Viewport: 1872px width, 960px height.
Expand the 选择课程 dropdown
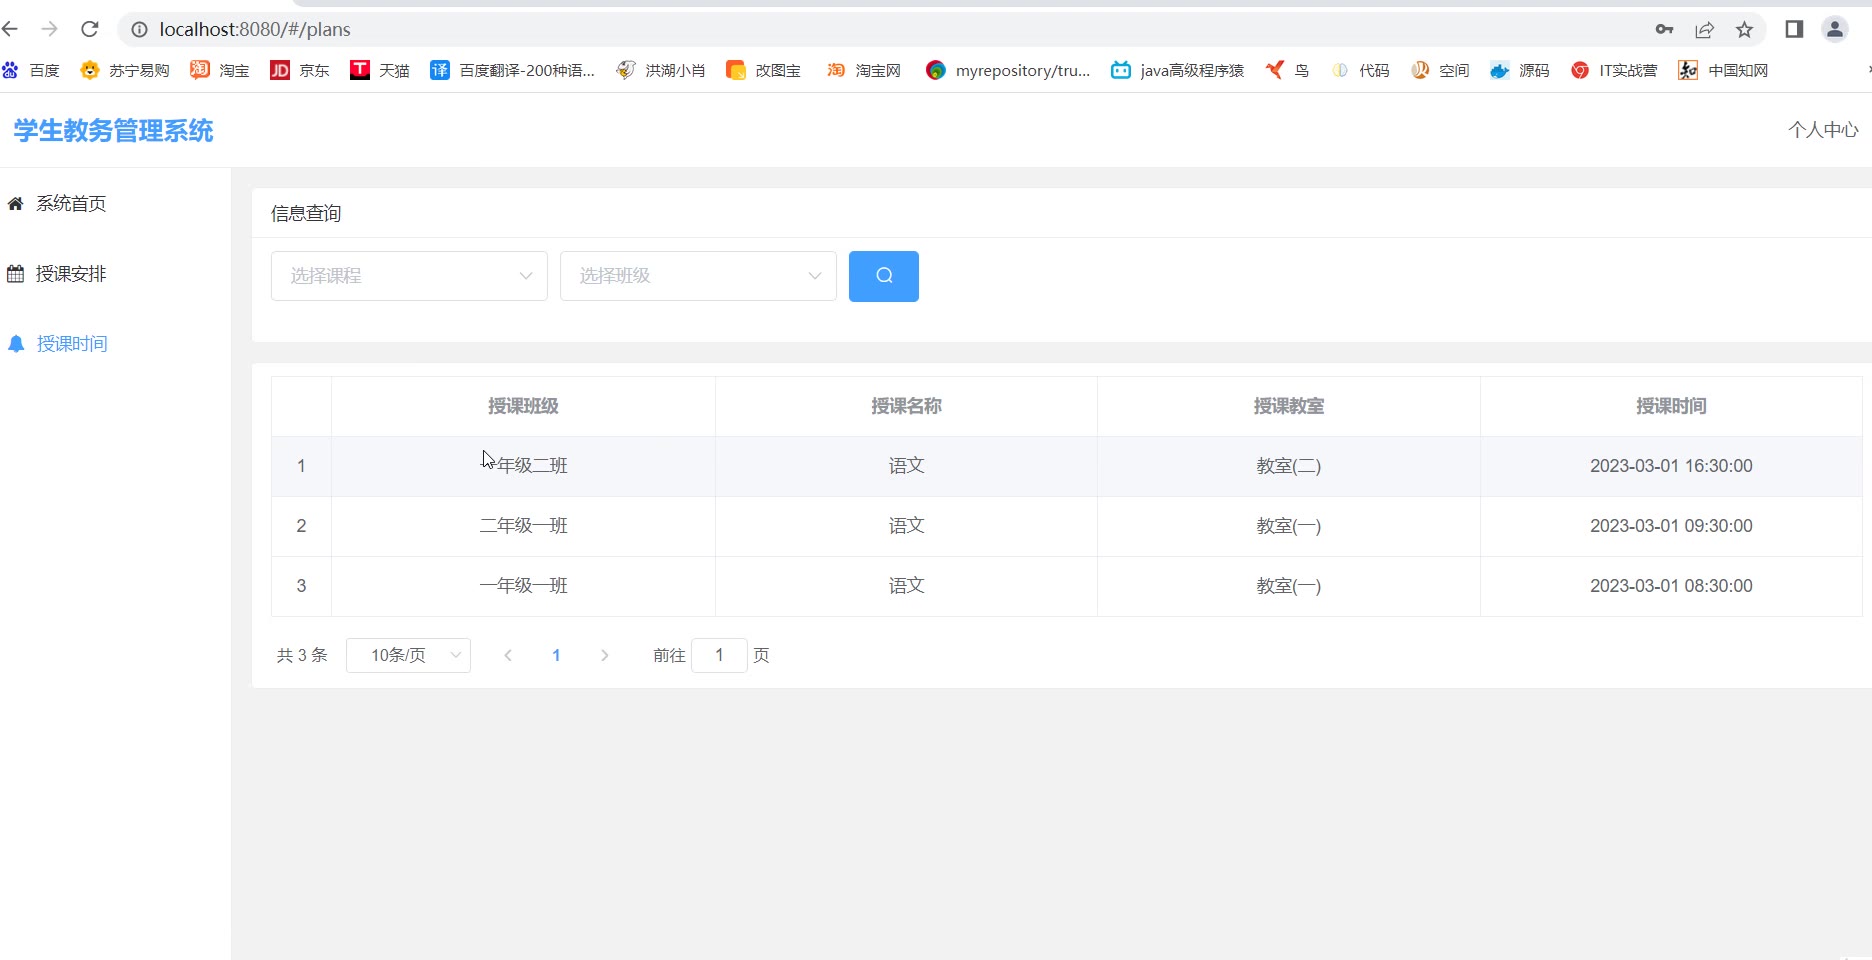[409, 276]
